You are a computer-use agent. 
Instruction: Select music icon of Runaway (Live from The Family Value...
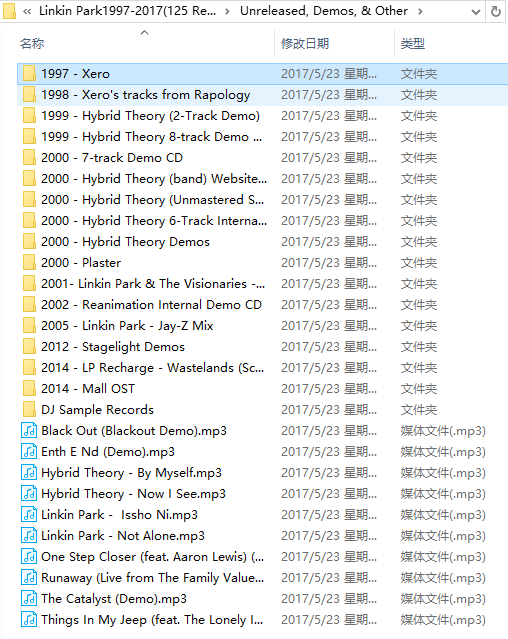pyautogui.click(x=29, y=577)
